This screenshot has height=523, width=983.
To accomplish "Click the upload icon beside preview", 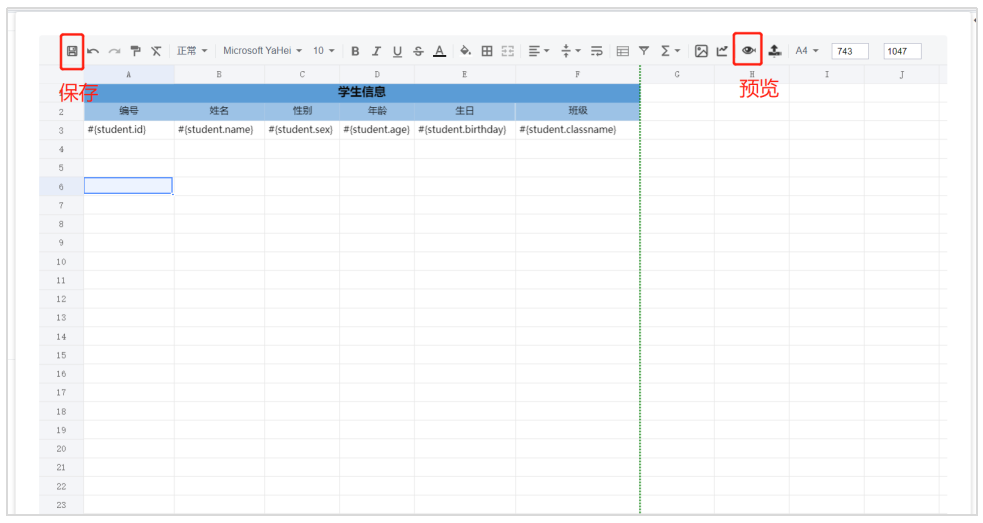I will click(x=774, y=51).
